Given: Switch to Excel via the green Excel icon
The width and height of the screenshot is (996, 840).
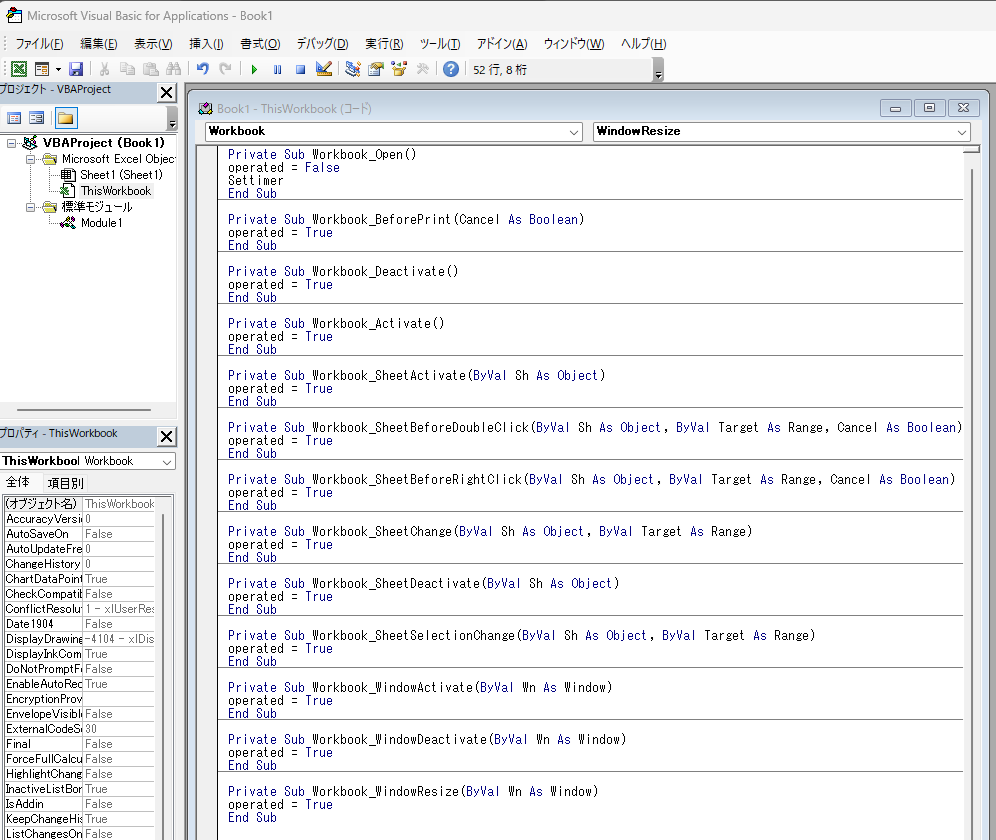Looking at the screenshot, I should tap(19, 69).
